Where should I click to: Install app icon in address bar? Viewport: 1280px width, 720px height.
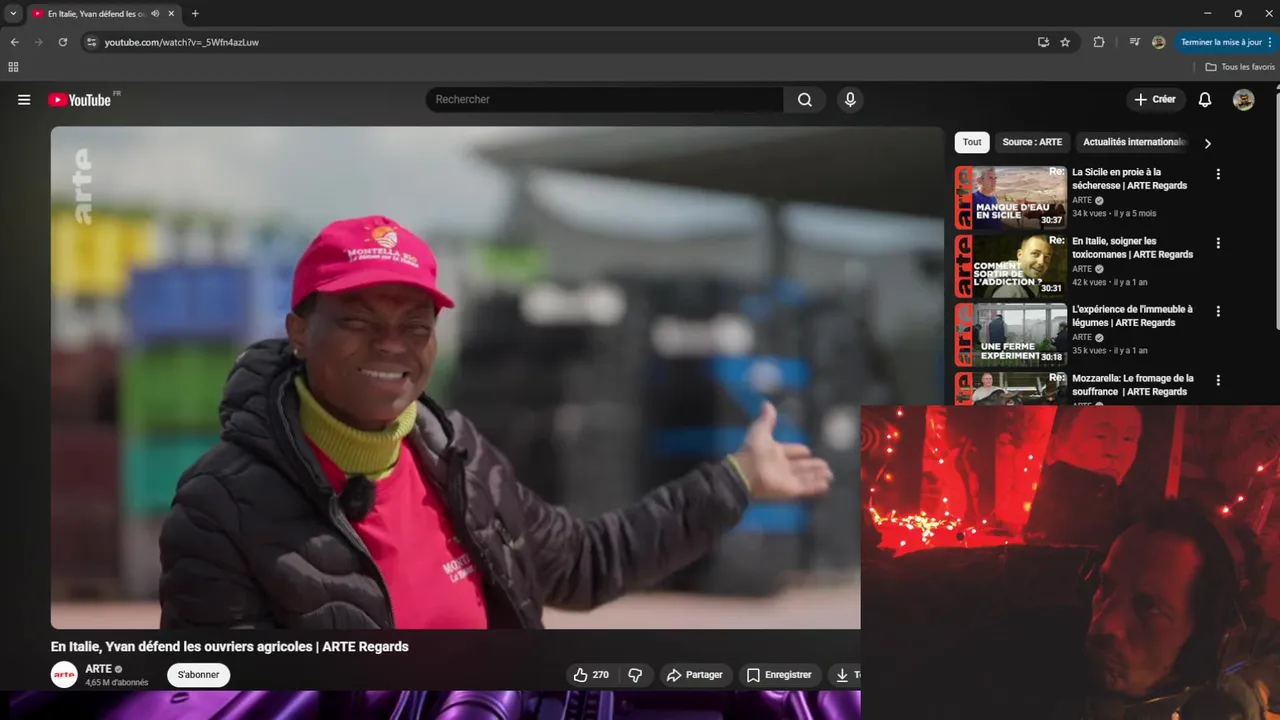(x=1043, y=42)
